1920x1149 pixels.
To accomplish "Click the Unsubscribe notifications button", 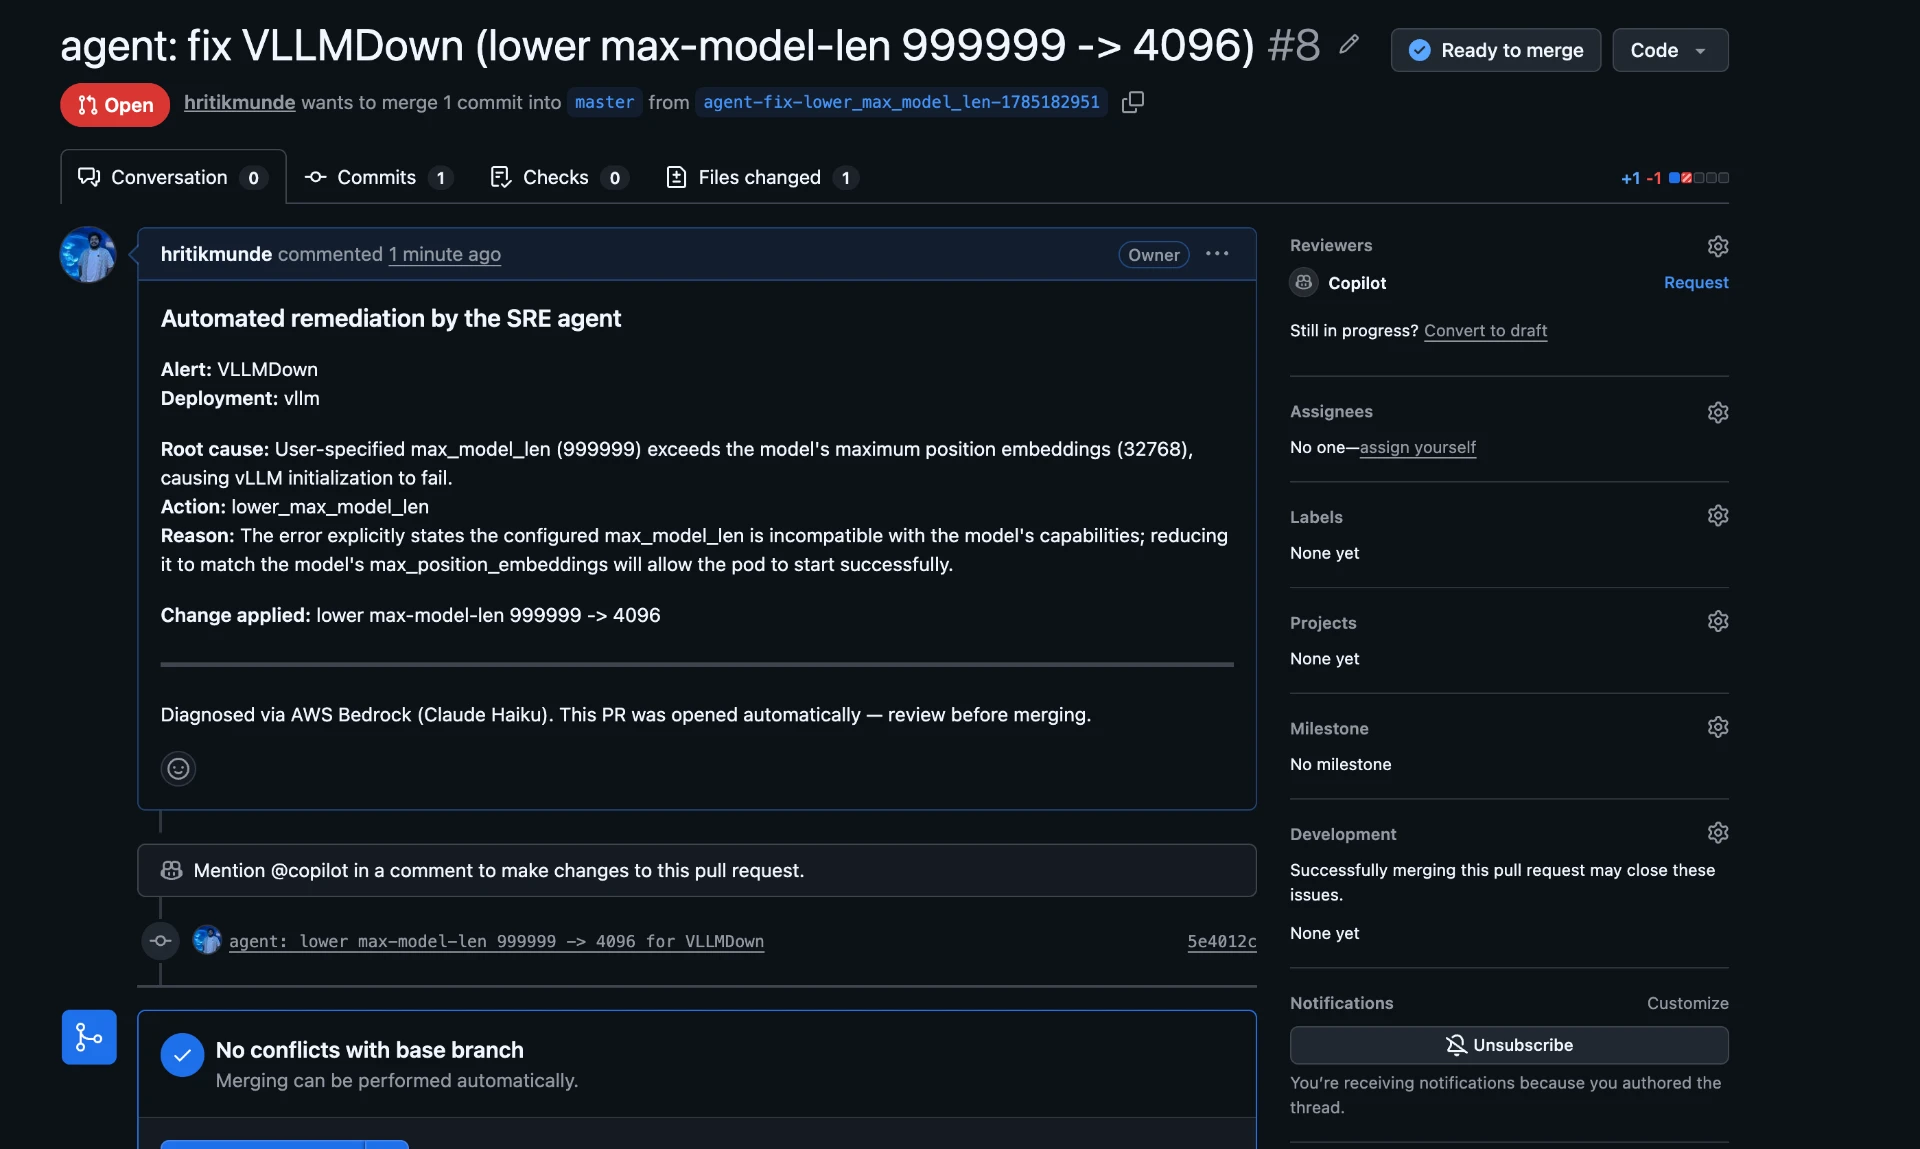I will [1509, 1045].
